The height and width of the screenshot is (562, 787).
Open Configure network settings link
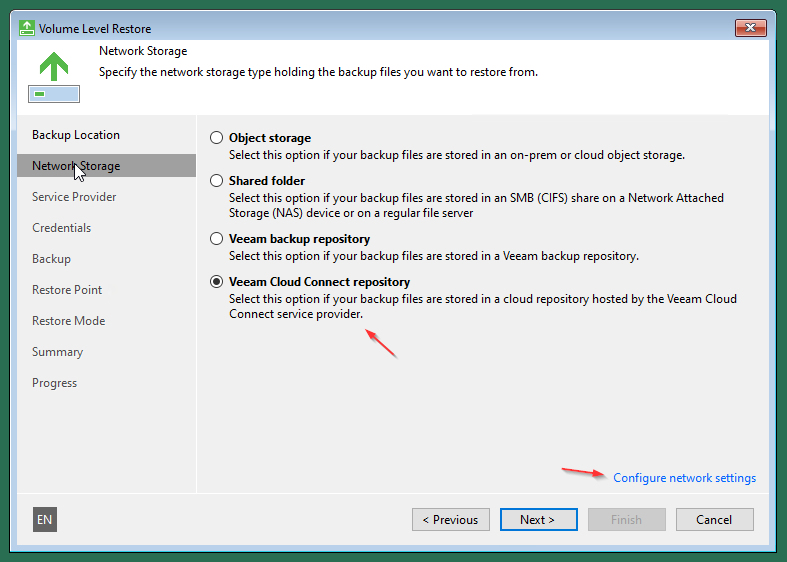(x=685, y=478)
